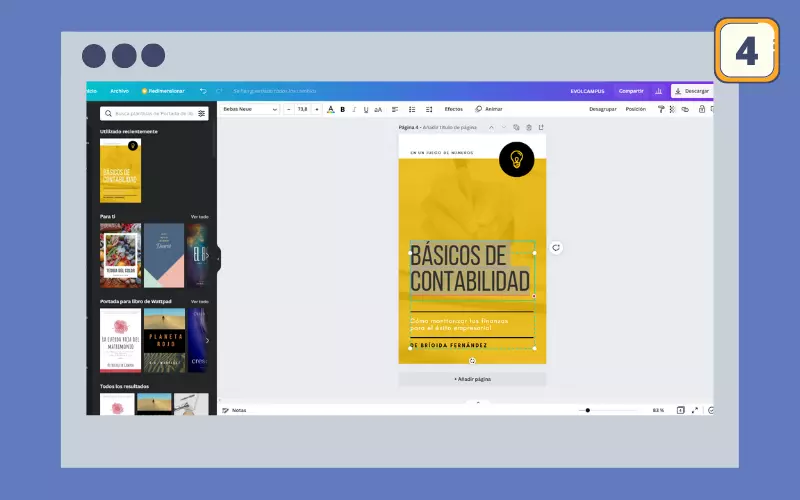Screen dimensions: 800x500
Task: Open the Posición panel
Action: (x=636, y=109)
